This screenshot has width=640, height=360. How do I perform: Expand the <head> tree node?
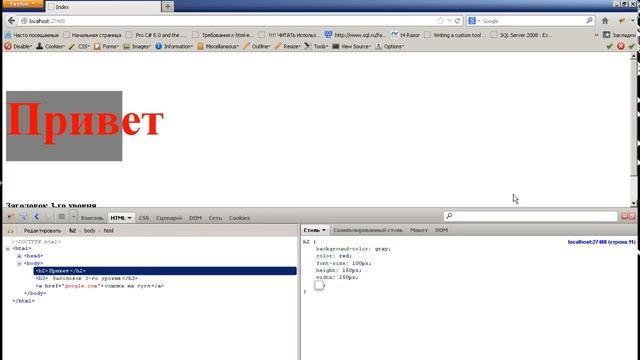tap(19, 256)
